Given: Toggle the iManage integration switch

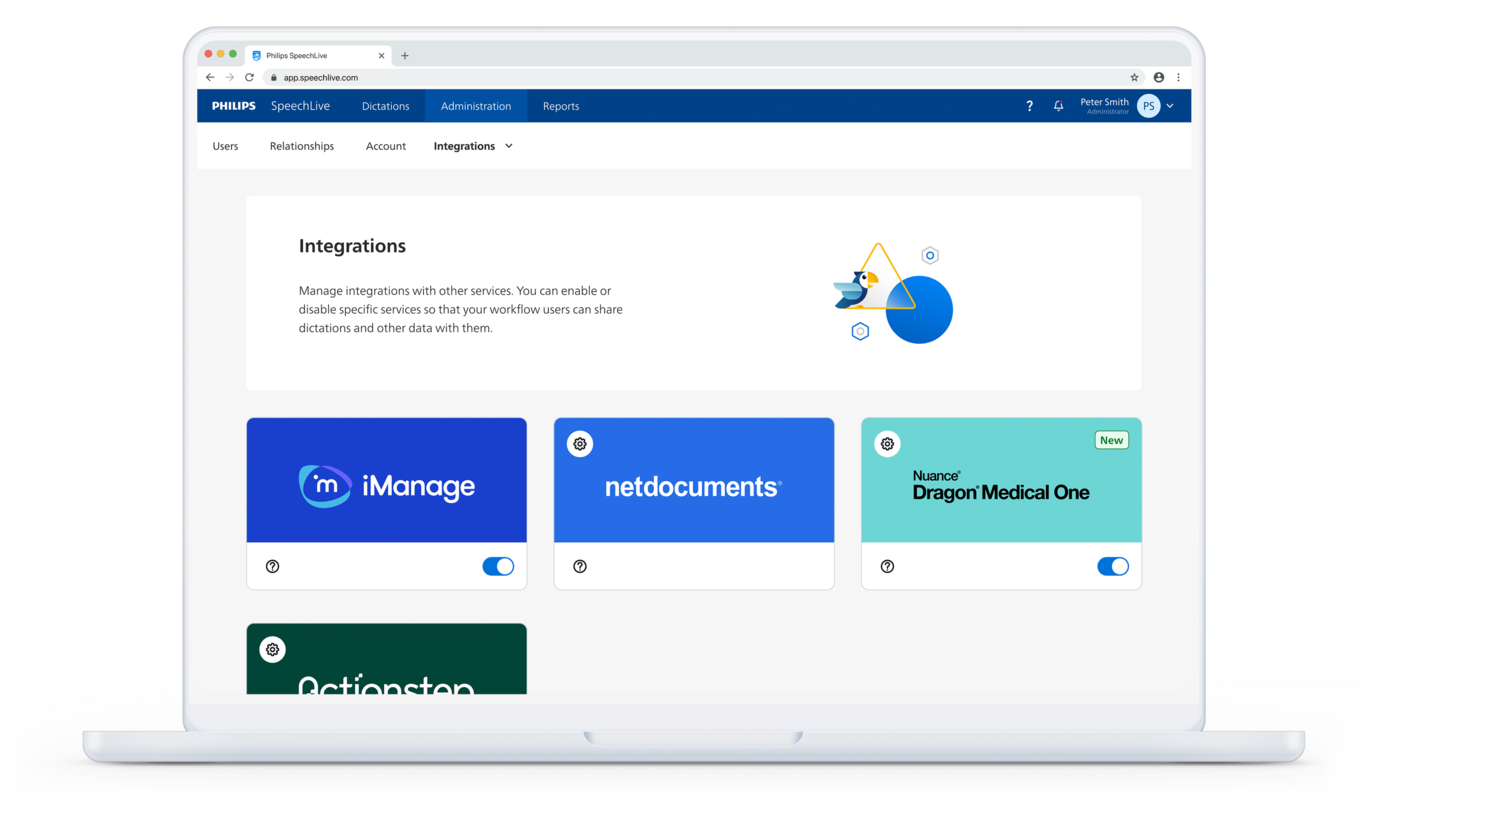Looking at the screenshot, I should (x=498, y=566).
